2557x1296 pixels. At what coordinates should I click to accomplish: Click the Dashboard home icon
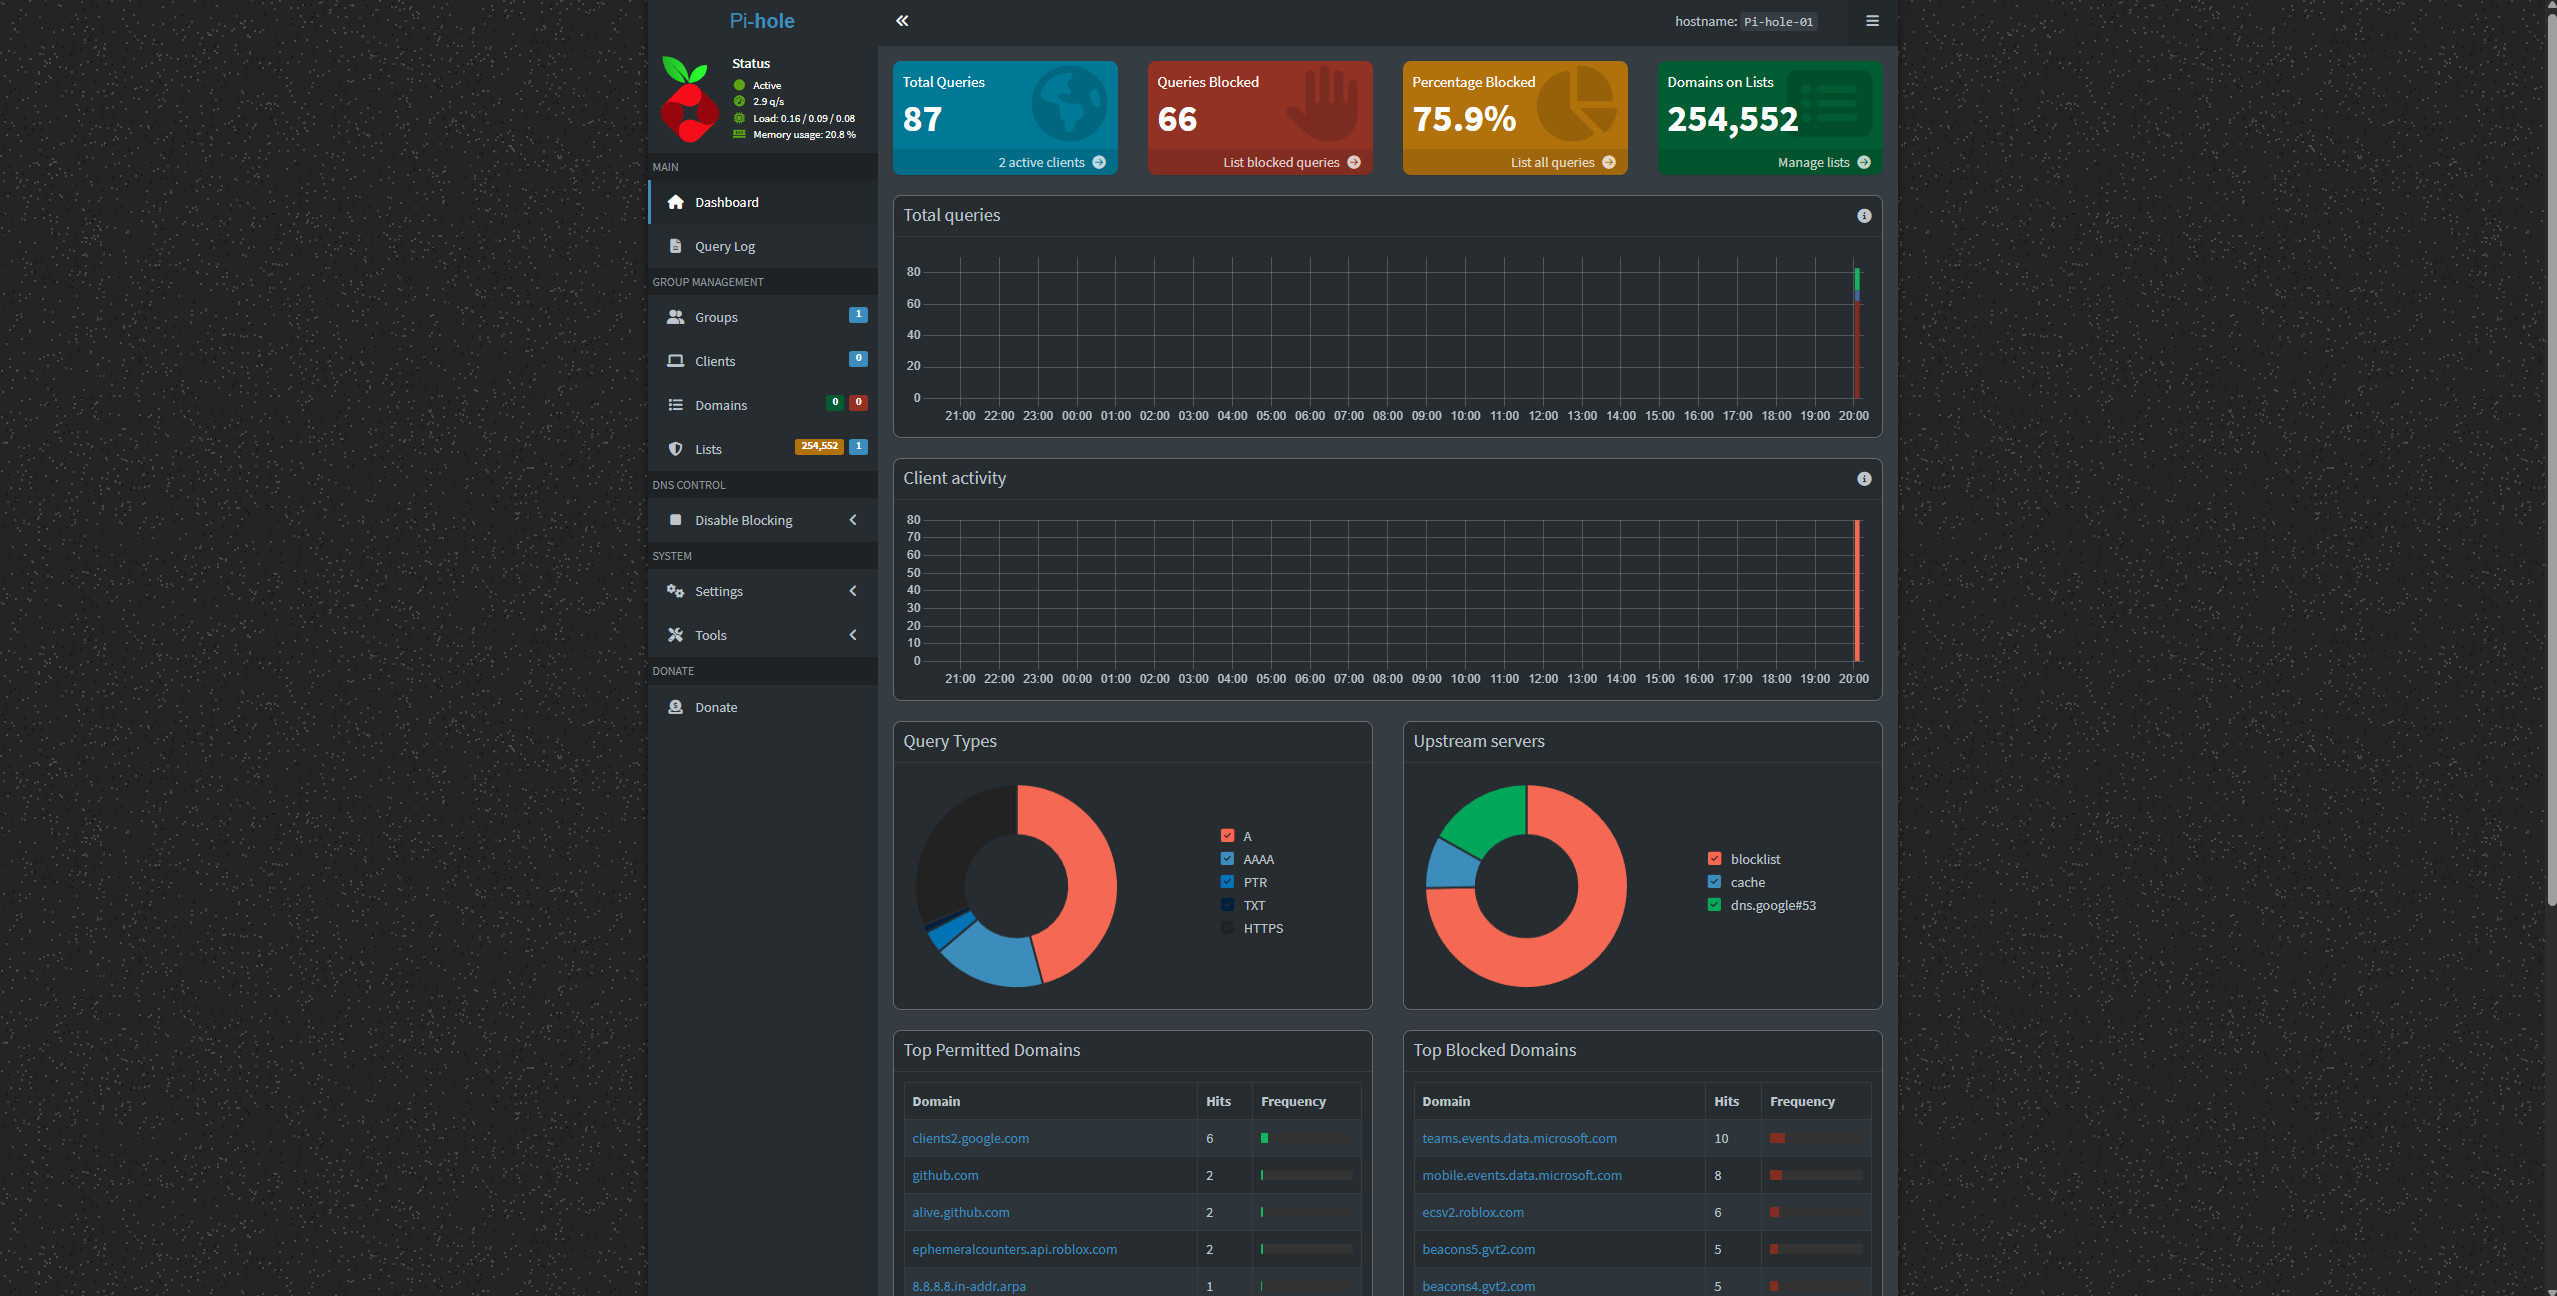point(676,202)
